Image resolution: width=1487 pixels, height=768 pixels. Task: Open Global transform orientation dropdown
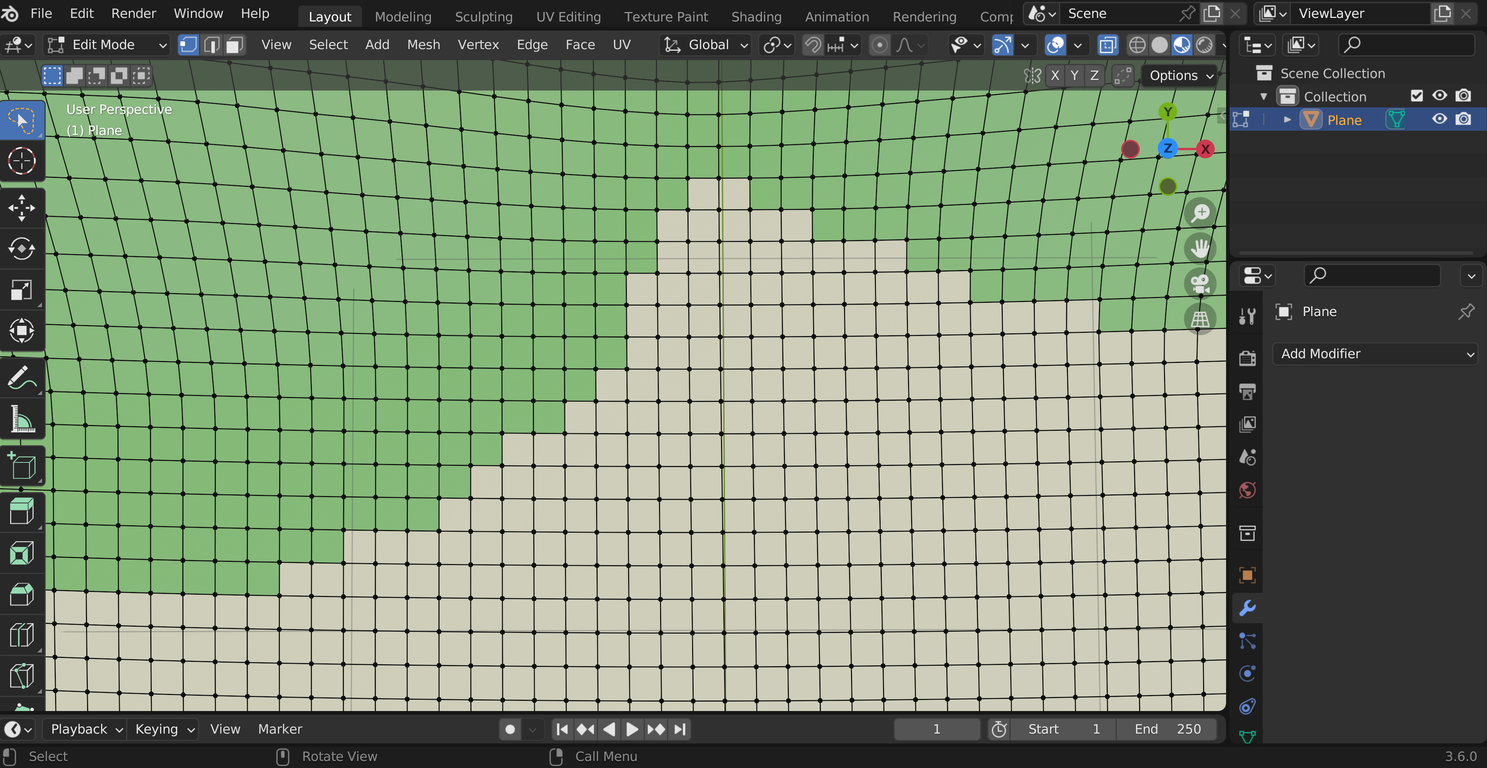(x=706, y=45)
